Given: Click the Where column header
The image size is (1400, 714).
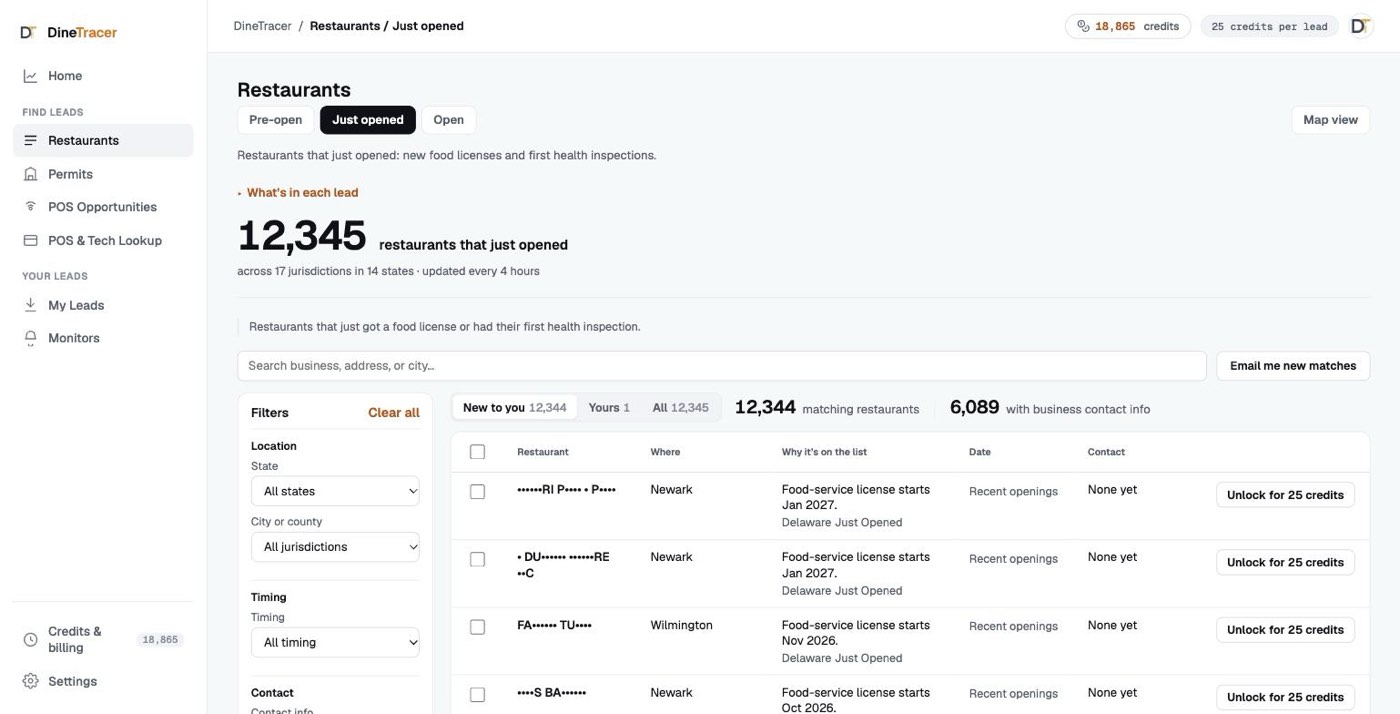Looking at the screenshot, I should tap(665, 452).
